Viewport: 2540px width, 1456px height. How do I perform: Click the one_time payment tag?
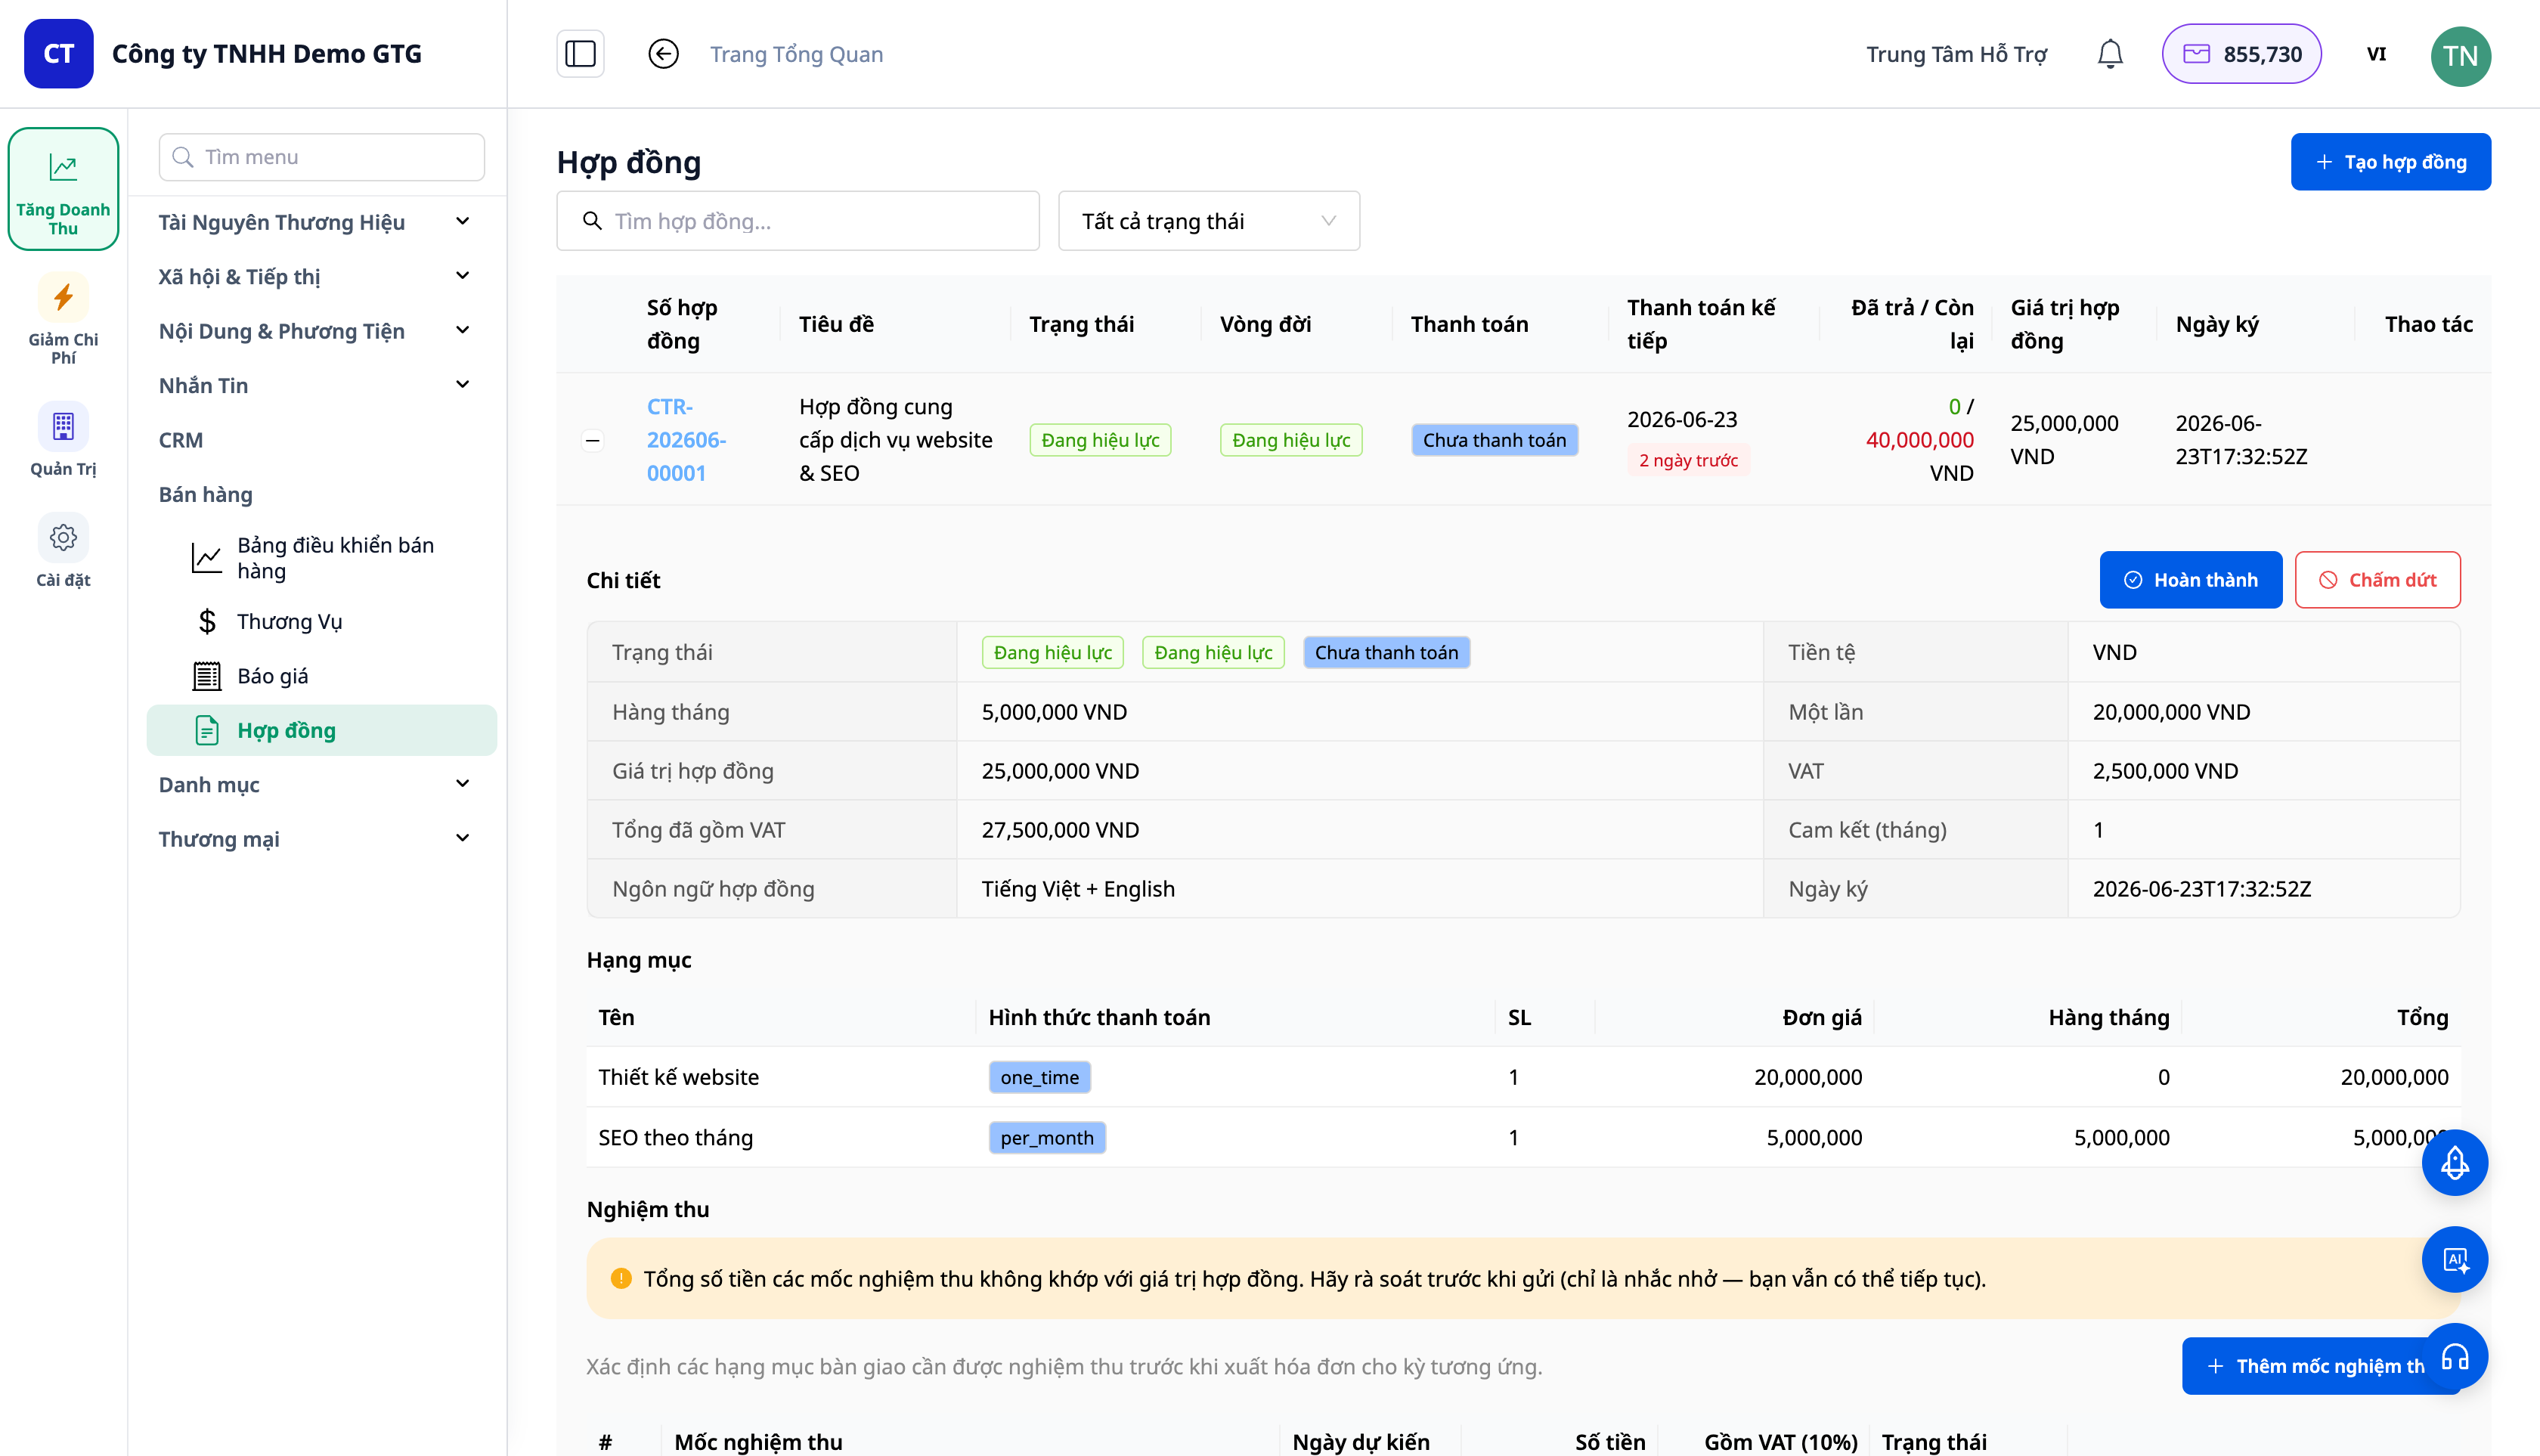point(1040,1077)
